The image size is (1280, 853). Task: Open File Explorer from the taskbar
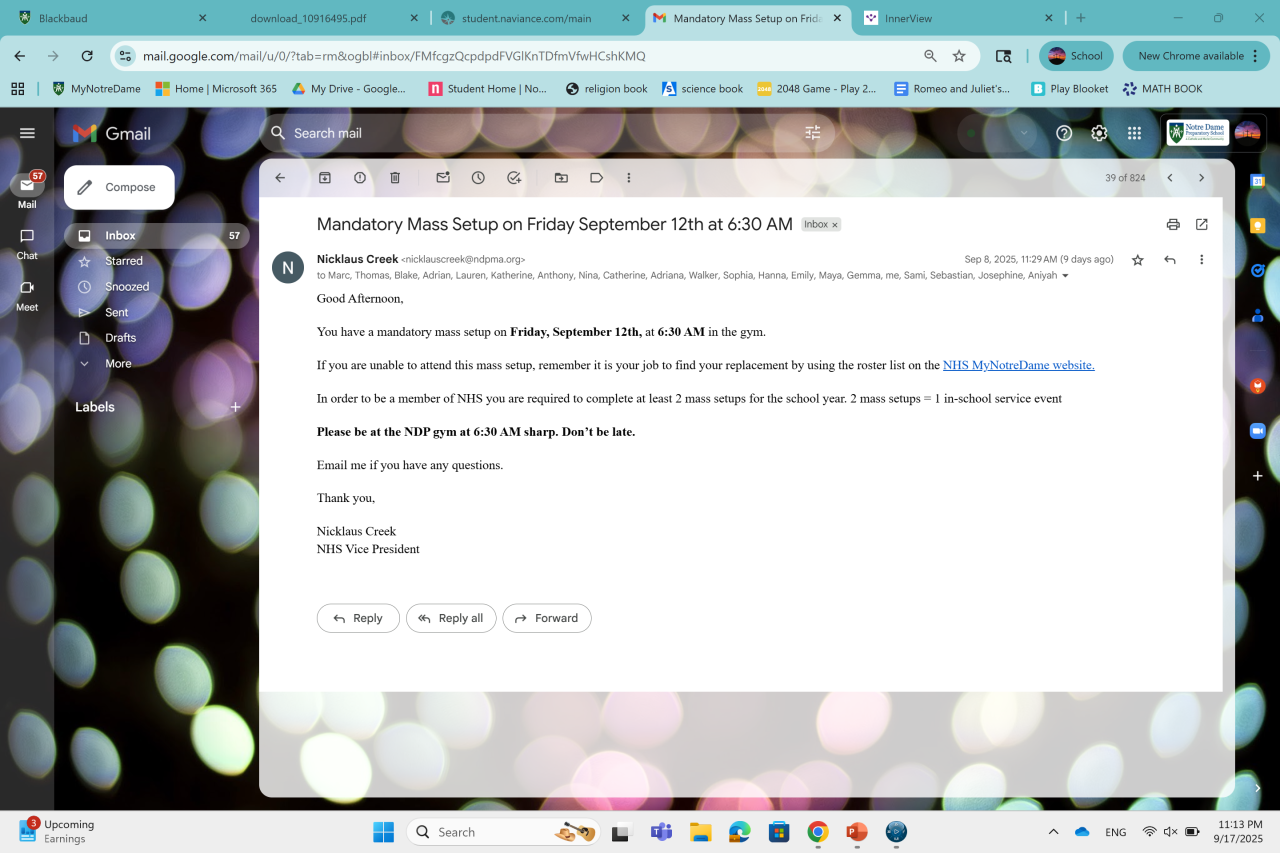coord(700,832)
